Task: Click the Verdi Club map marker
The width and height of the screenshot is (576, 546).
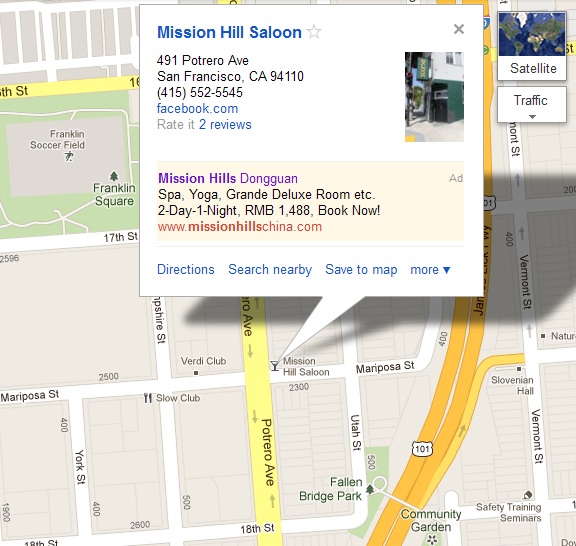Action: pos(196,373)
